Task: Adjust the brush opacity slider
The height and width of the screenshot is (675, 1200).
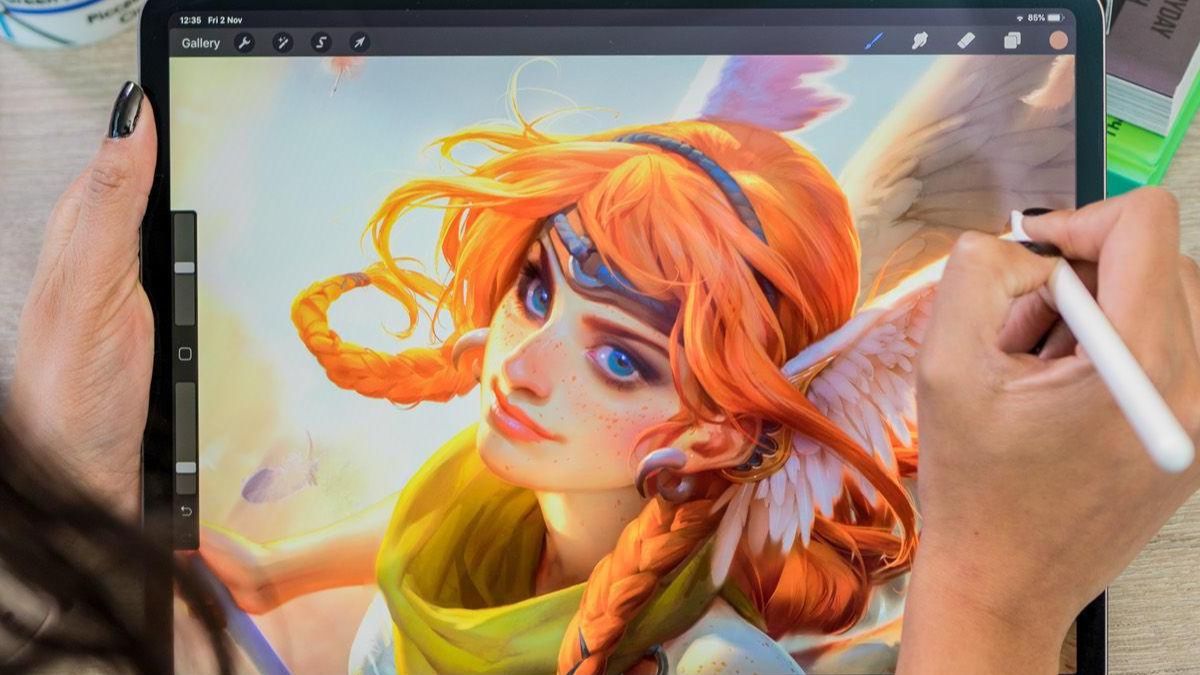Action: (x=185, y=465)
